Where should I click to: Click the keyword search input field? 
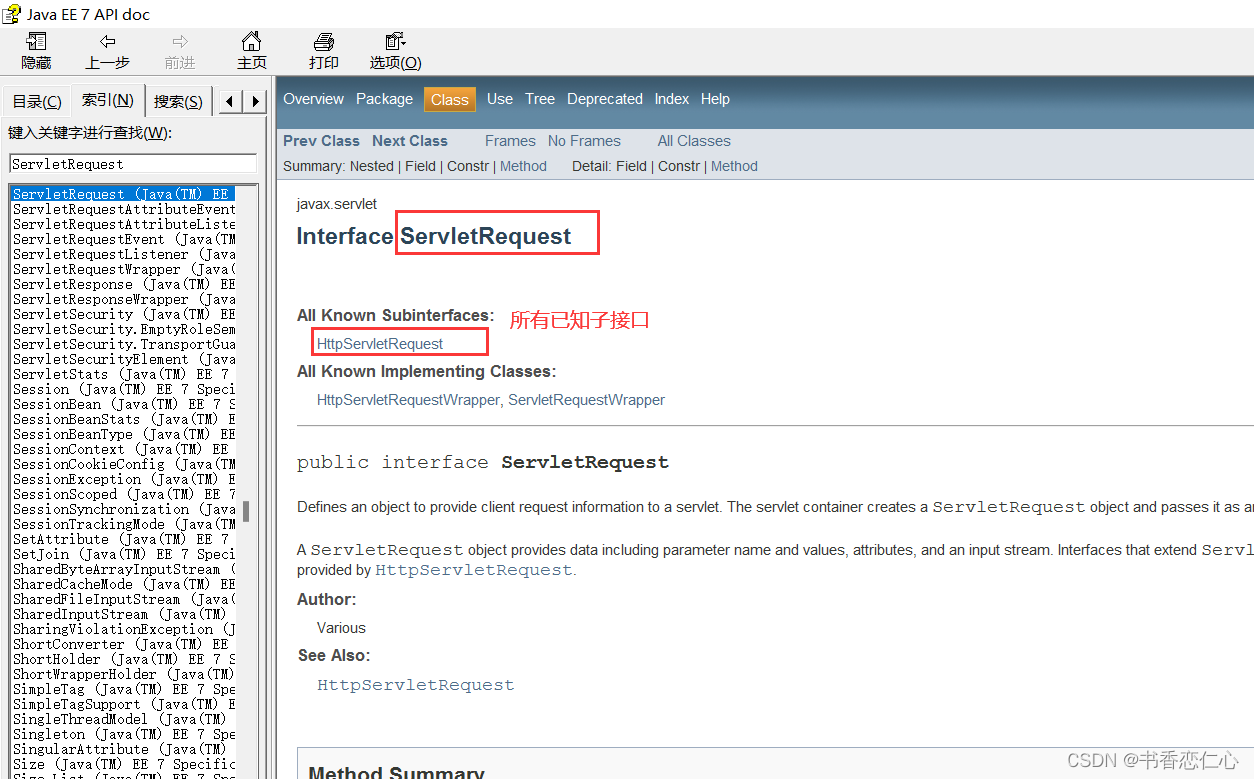tap(131, 162)
